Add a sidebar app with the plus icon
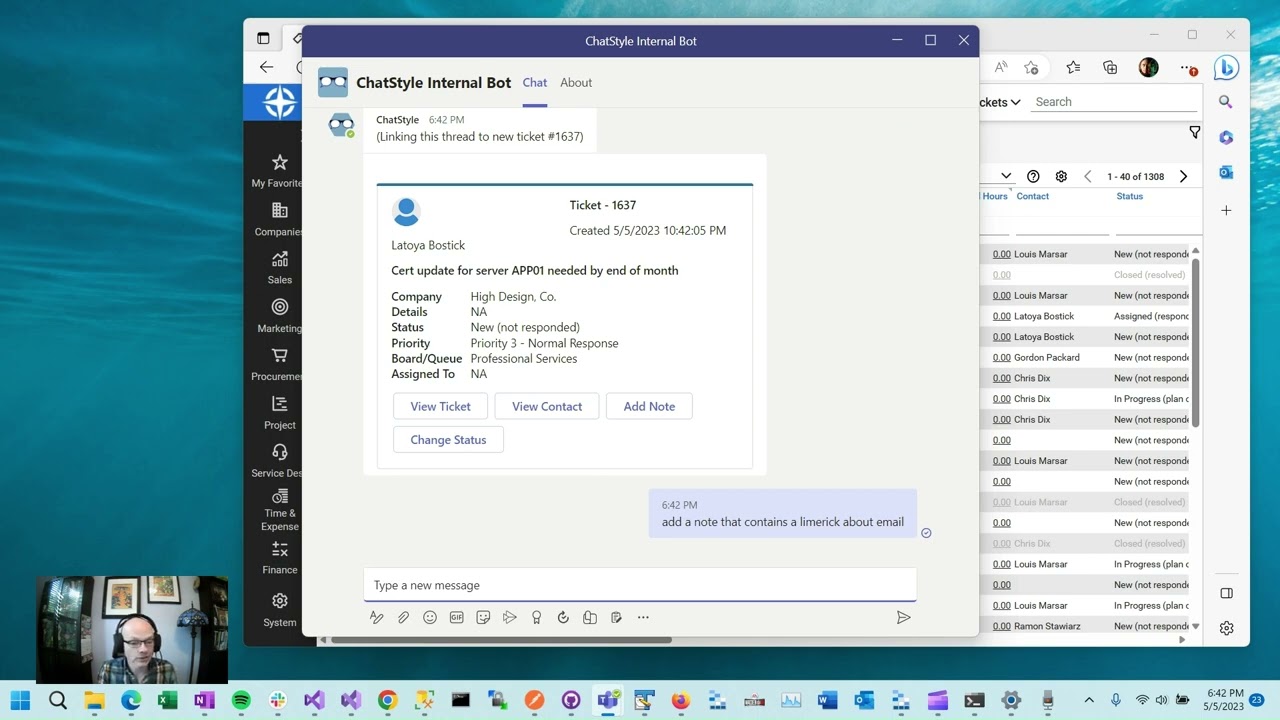Screen dimensions: 1280x720 (x=1226, y=211)
